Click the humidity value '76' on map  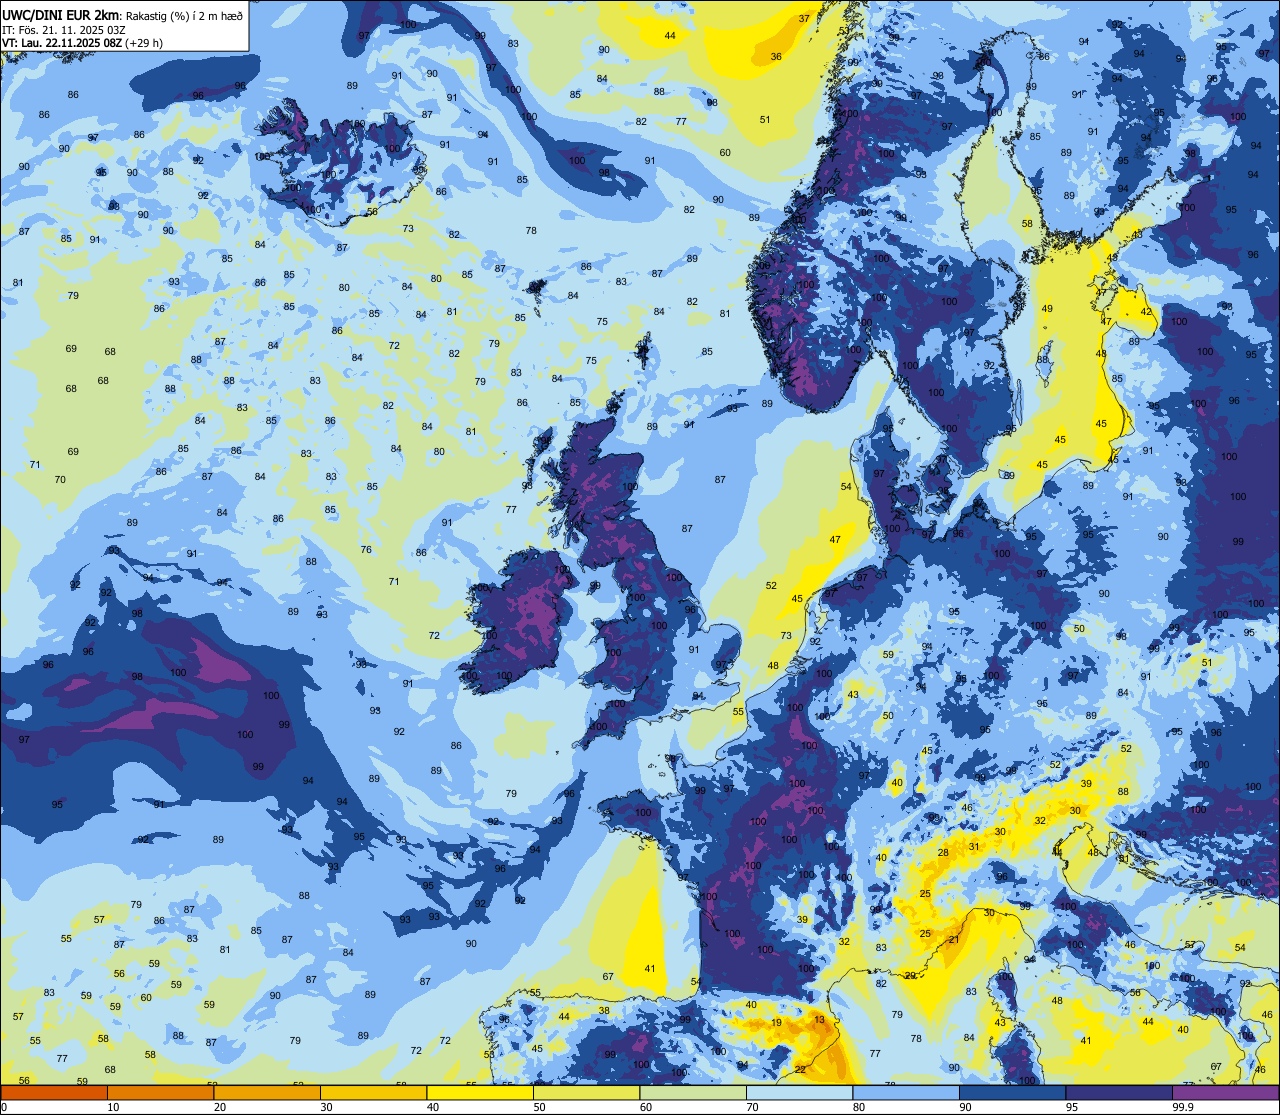pyautogui.click(x=366, y=550)
